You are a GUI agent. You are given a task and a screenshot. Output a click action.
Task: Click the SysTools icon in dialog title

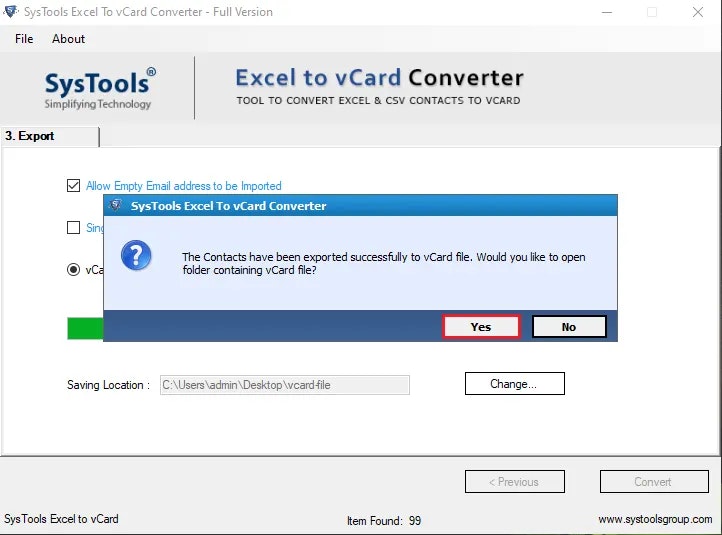[x=116, y=205]
